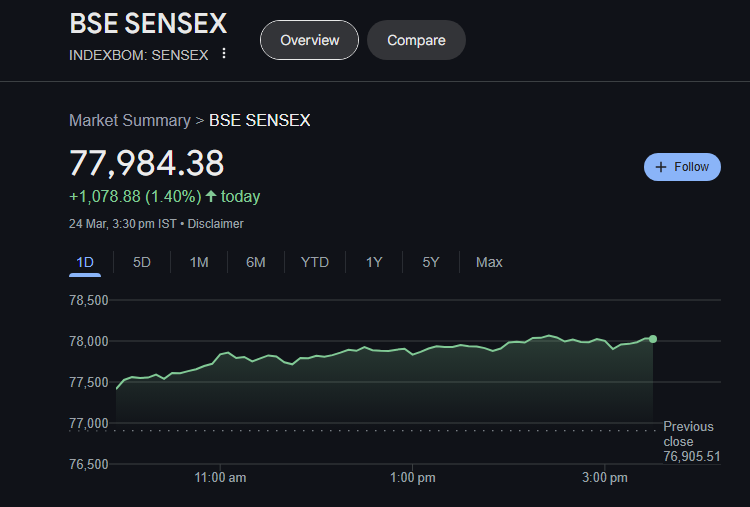Click the 76,500 axis label
The image size is (750, 507).
89,464
